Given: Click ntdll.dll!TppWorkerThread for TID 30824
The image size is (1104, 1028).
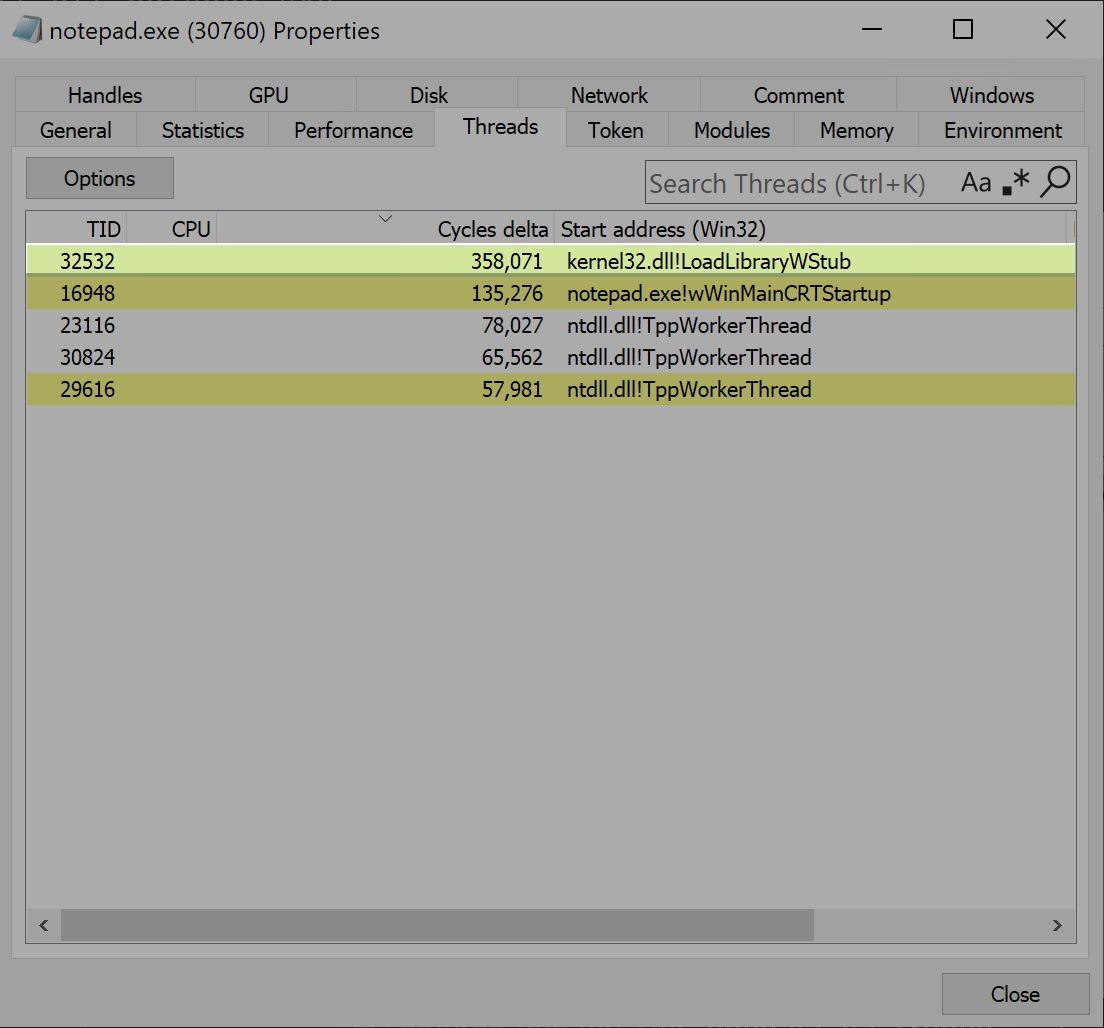Looking at the screenshot, I should pos(689,358).
